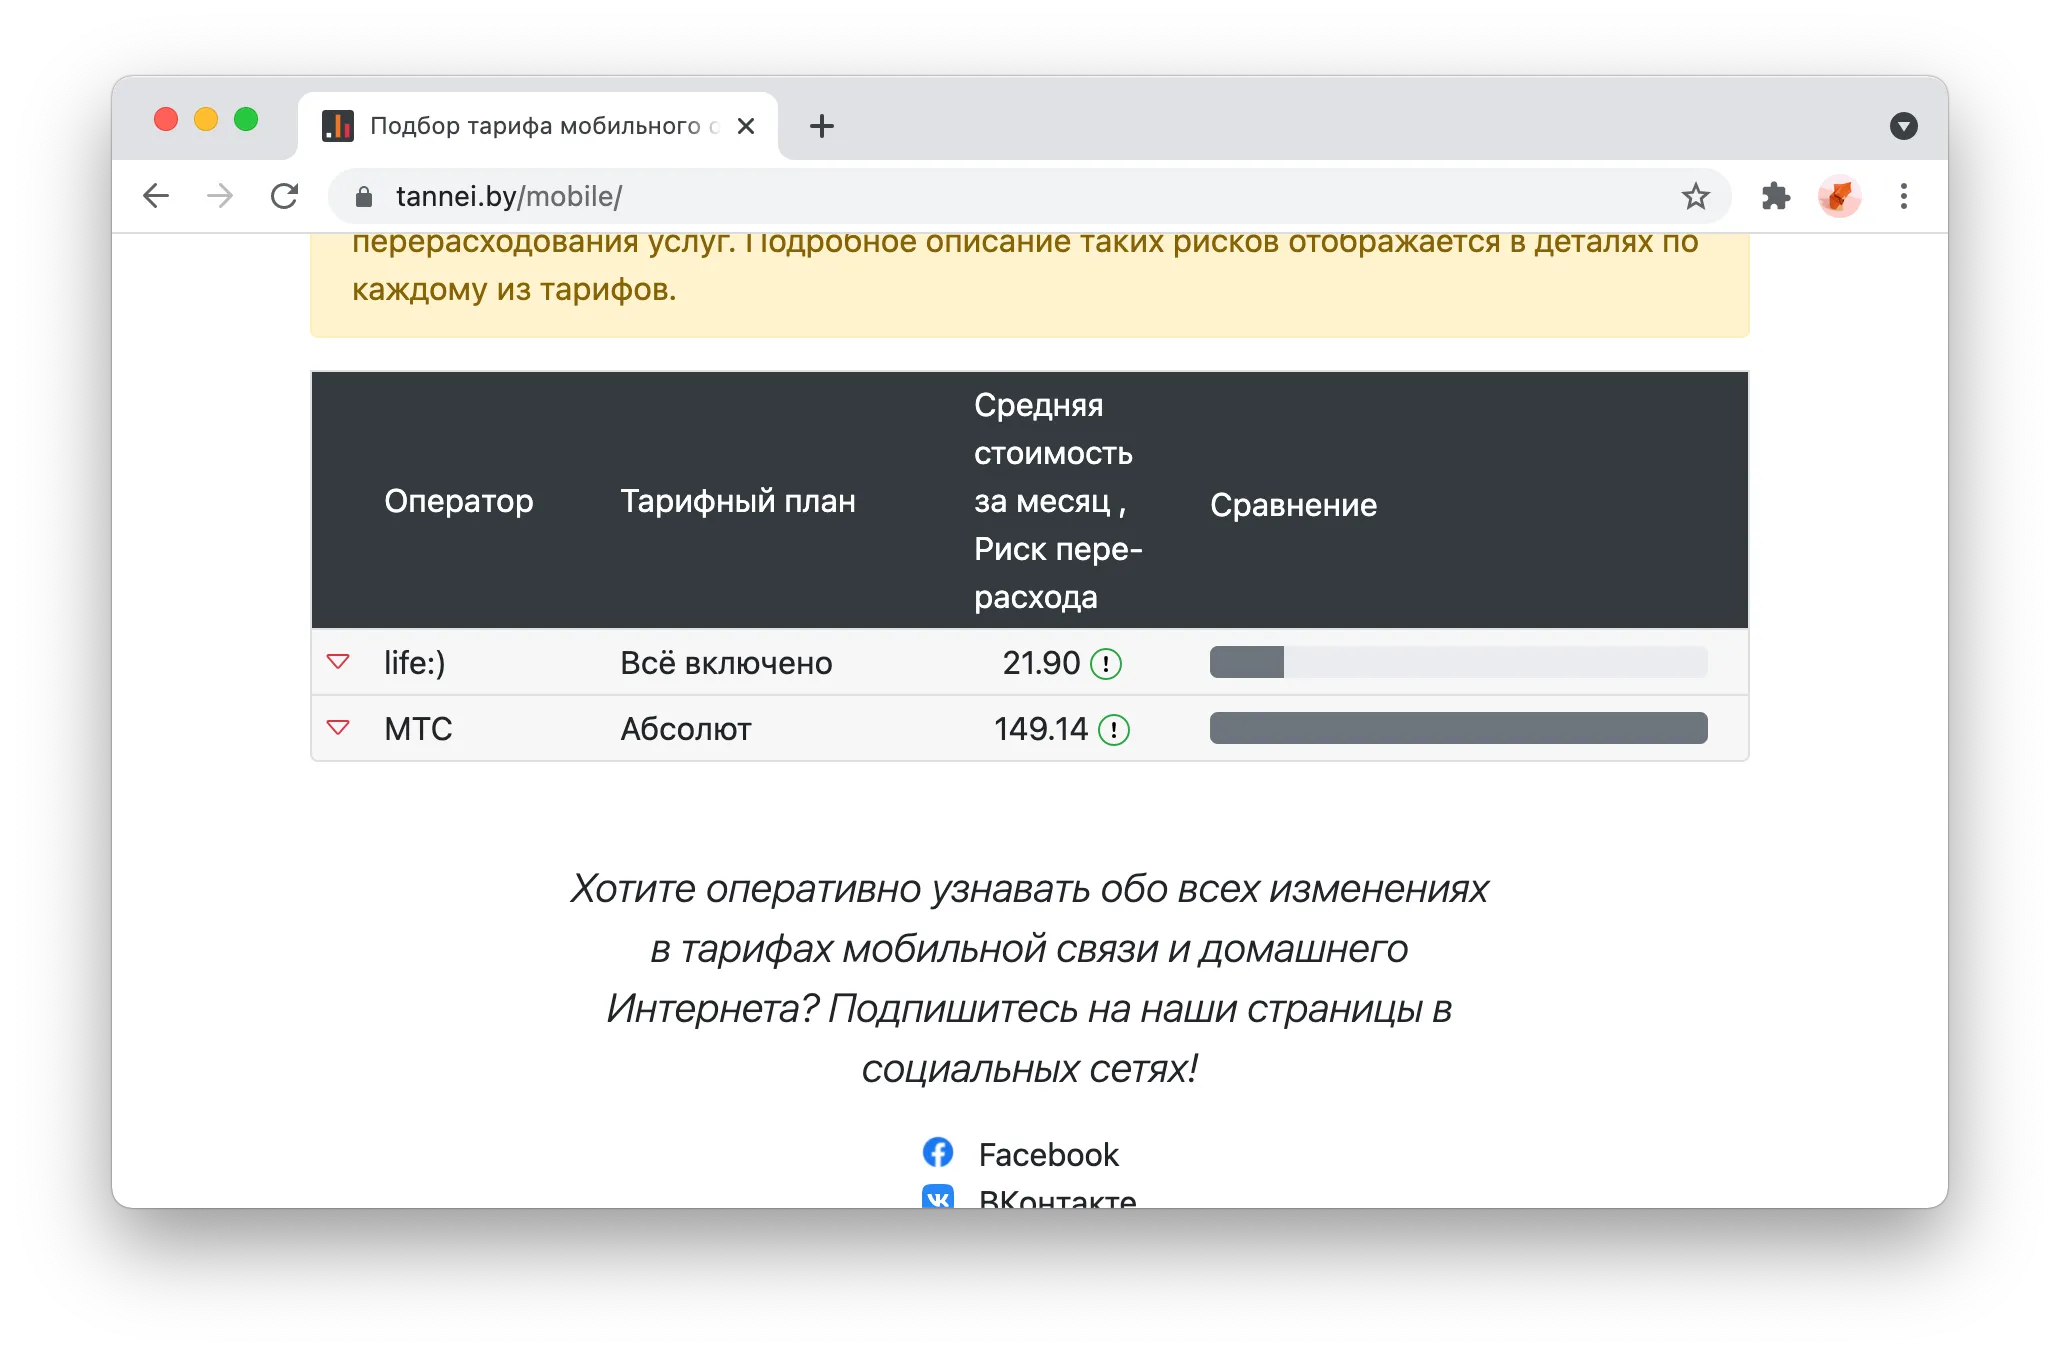The image size is (2060, 1356).
Task: Go back to the previous page
Action: [156, 196]
